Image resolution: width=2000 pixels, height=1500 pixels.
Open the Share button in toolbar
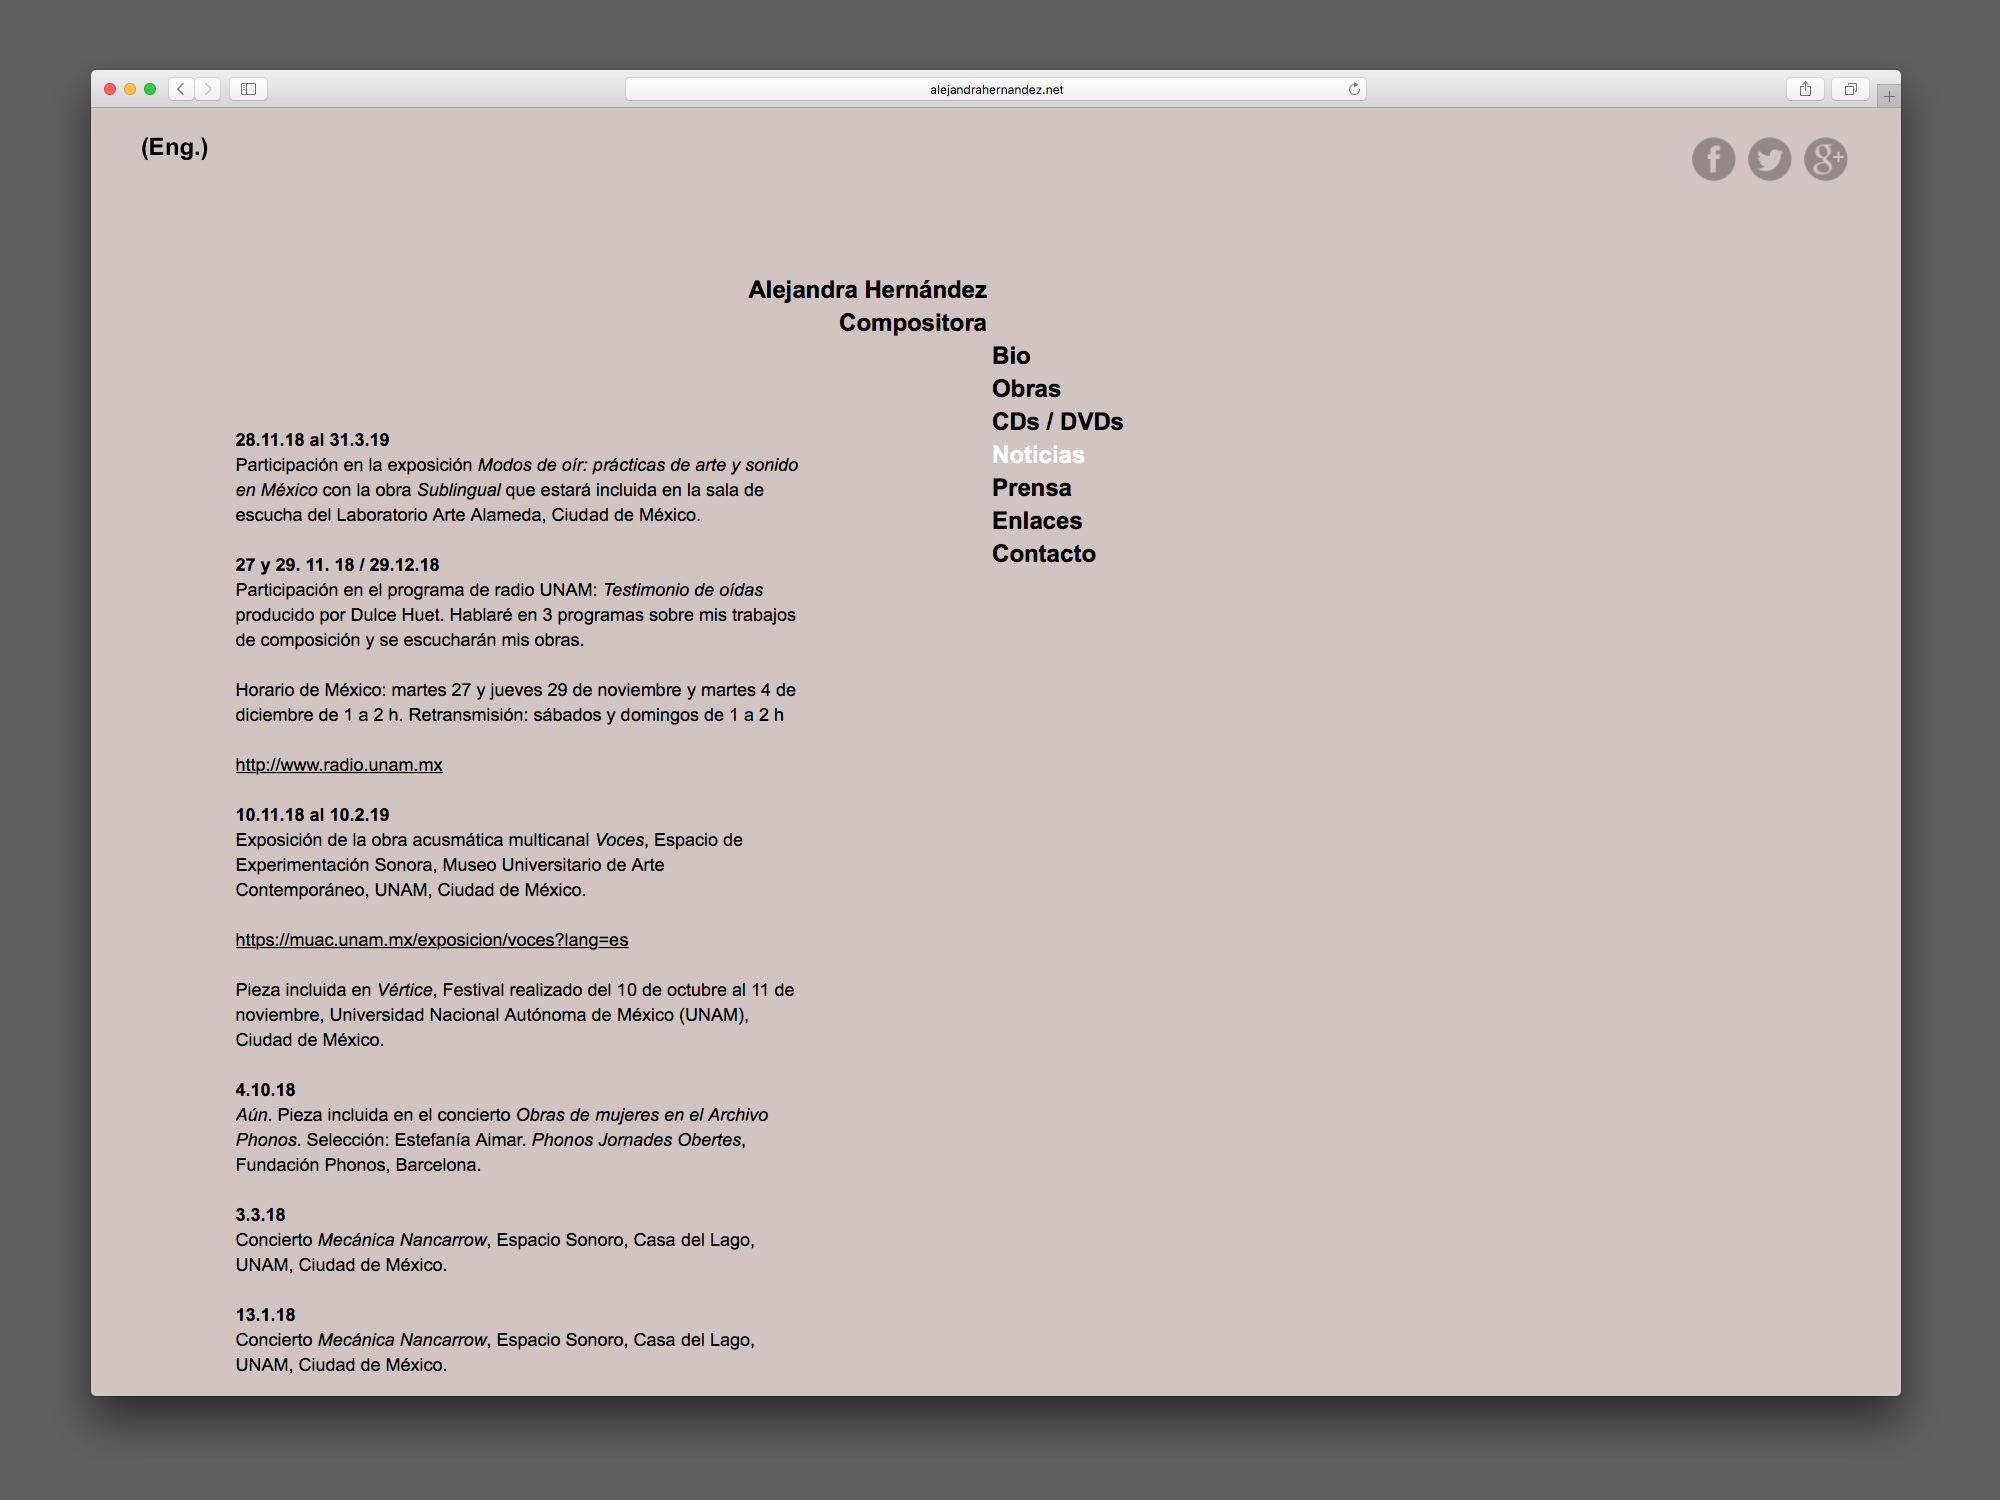1805,89
